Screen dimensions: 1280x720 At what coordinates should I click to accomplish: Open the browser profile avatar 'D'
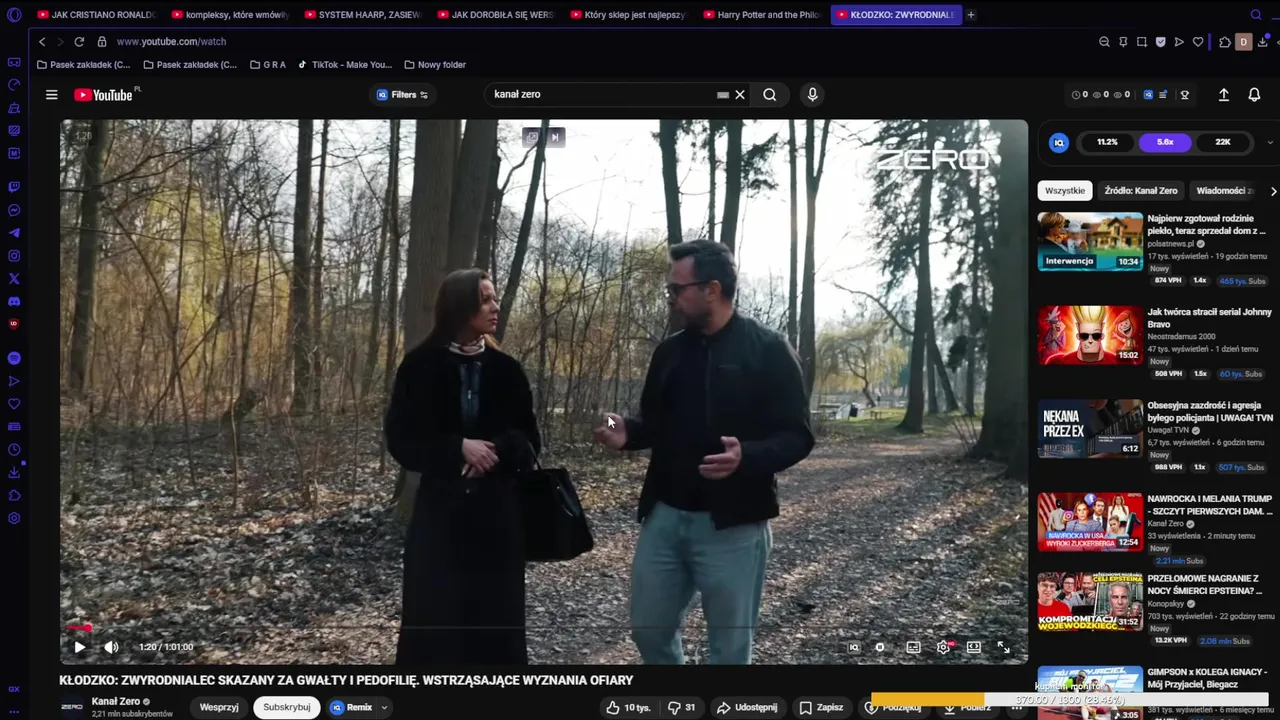click(x=1244, y=42)
